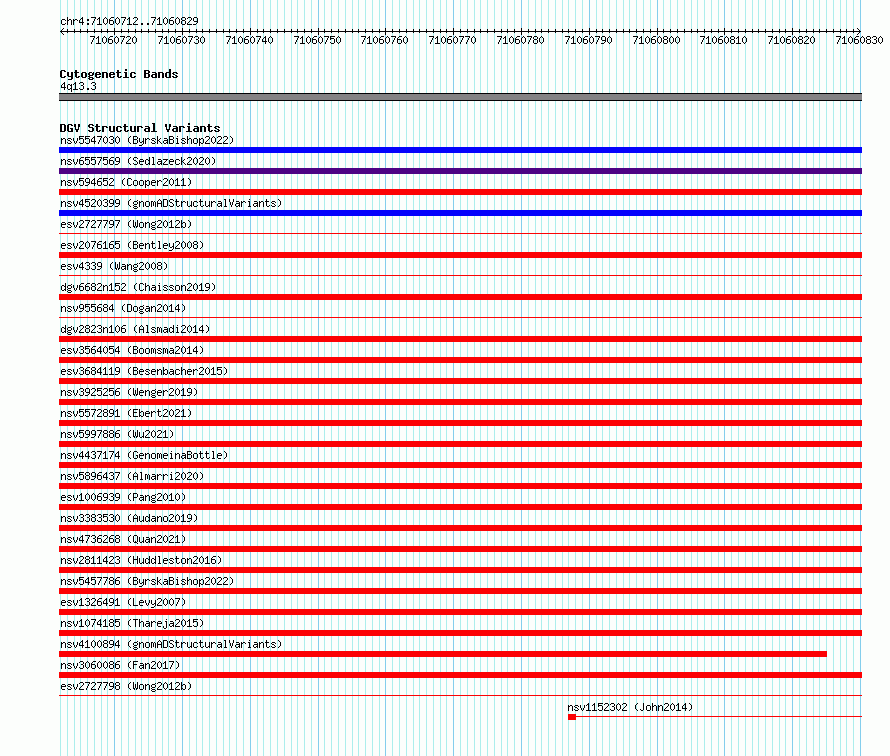Open first nsv4520399 (gnomADStructuralVariants) entry
The image size is (890, 756).
pyautogui.click(x=171, y=203)
